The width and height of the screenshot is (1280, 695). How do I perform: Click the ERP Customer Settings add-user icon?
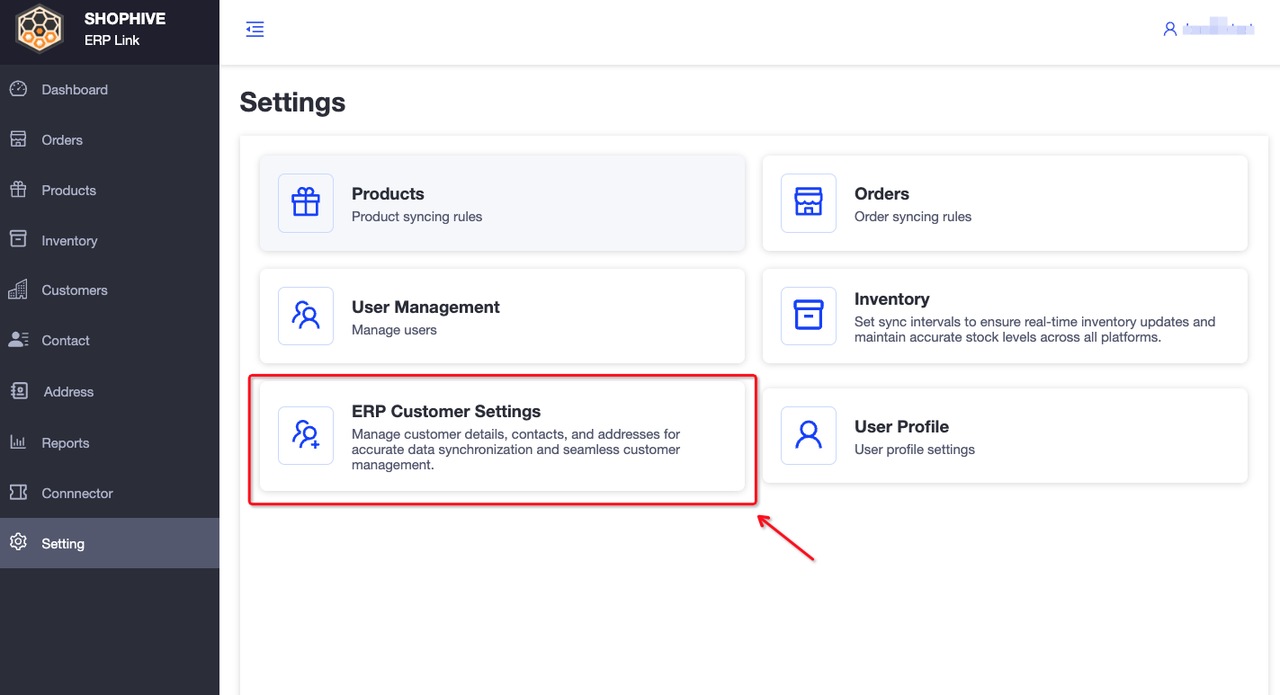pos(306,435)
